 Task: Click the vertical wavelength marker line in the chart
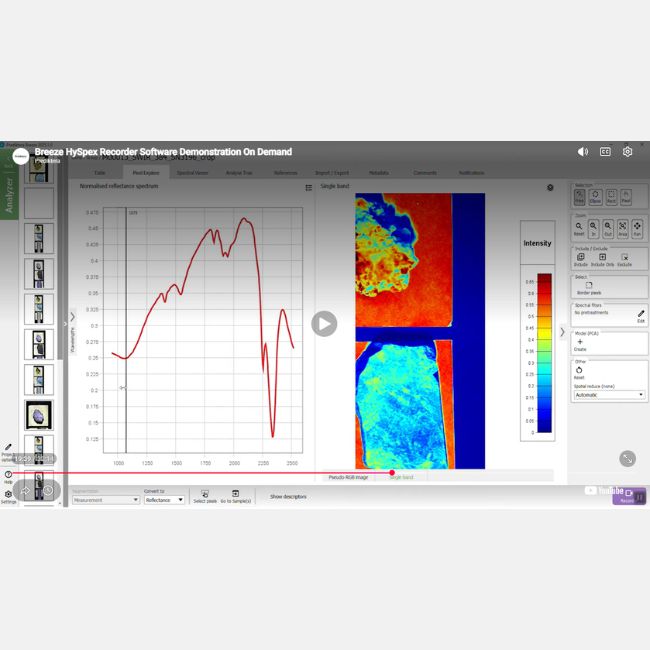coord(126,330)
